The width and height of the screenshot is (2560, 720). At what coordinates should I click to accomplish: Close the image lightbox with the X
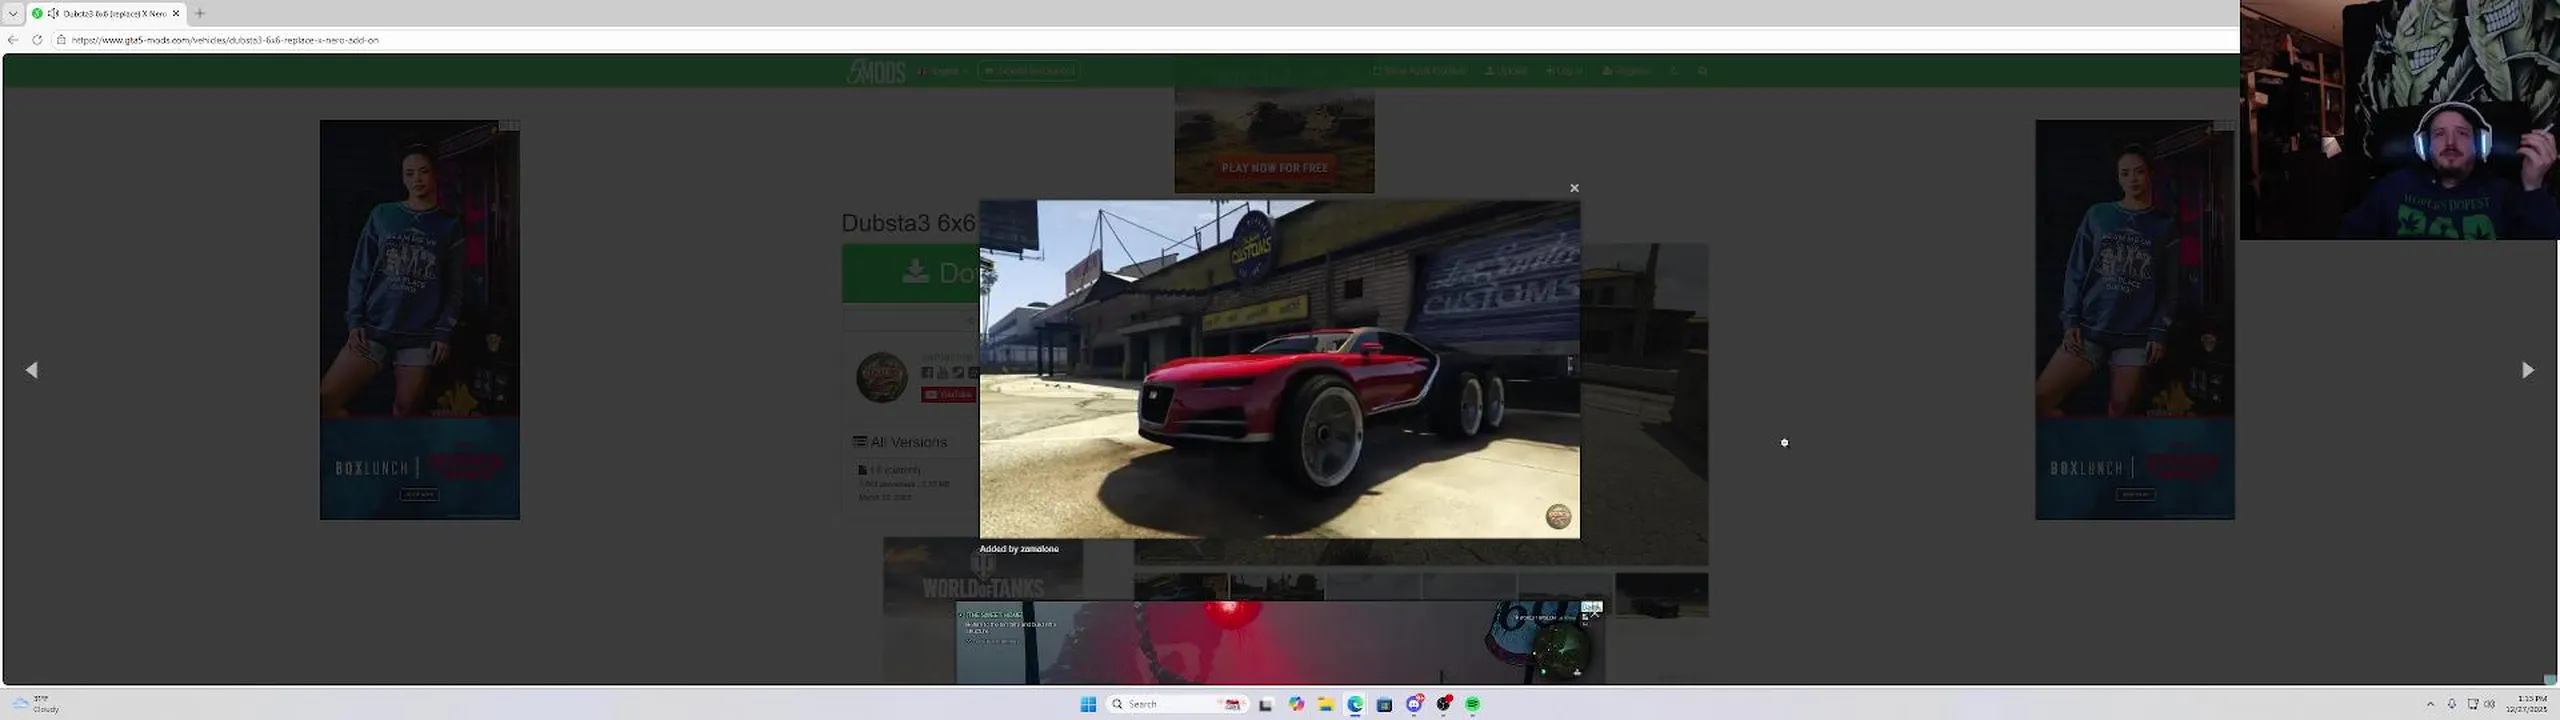click(x=1574, y=188)
